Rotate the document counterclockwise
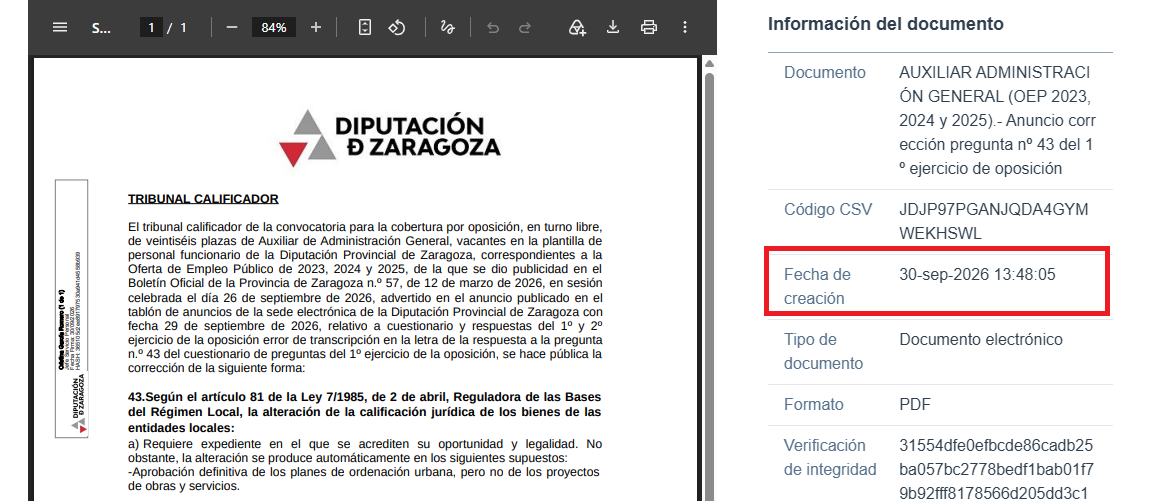Viewport: 1161px width, 501px height. click(397, 27)
